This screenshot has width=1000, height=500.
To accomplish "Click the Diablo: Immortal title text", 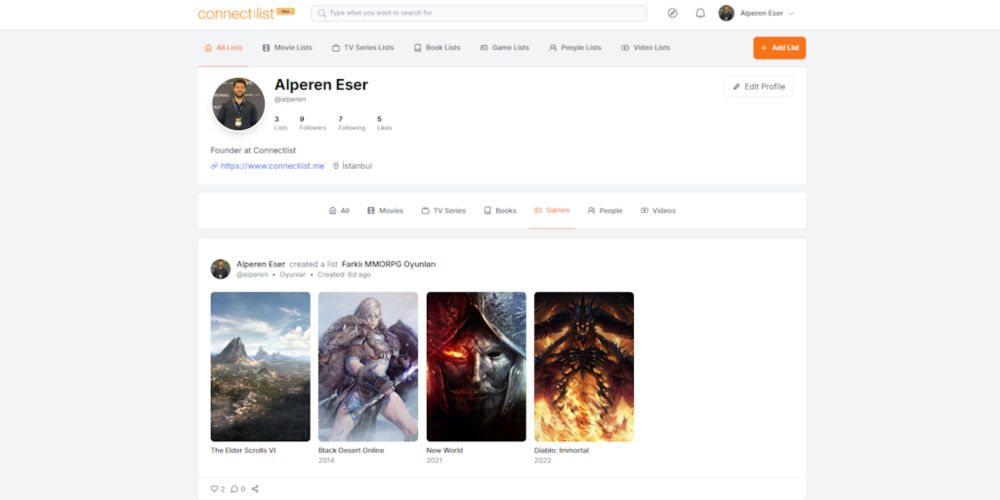I will point(562,450).
